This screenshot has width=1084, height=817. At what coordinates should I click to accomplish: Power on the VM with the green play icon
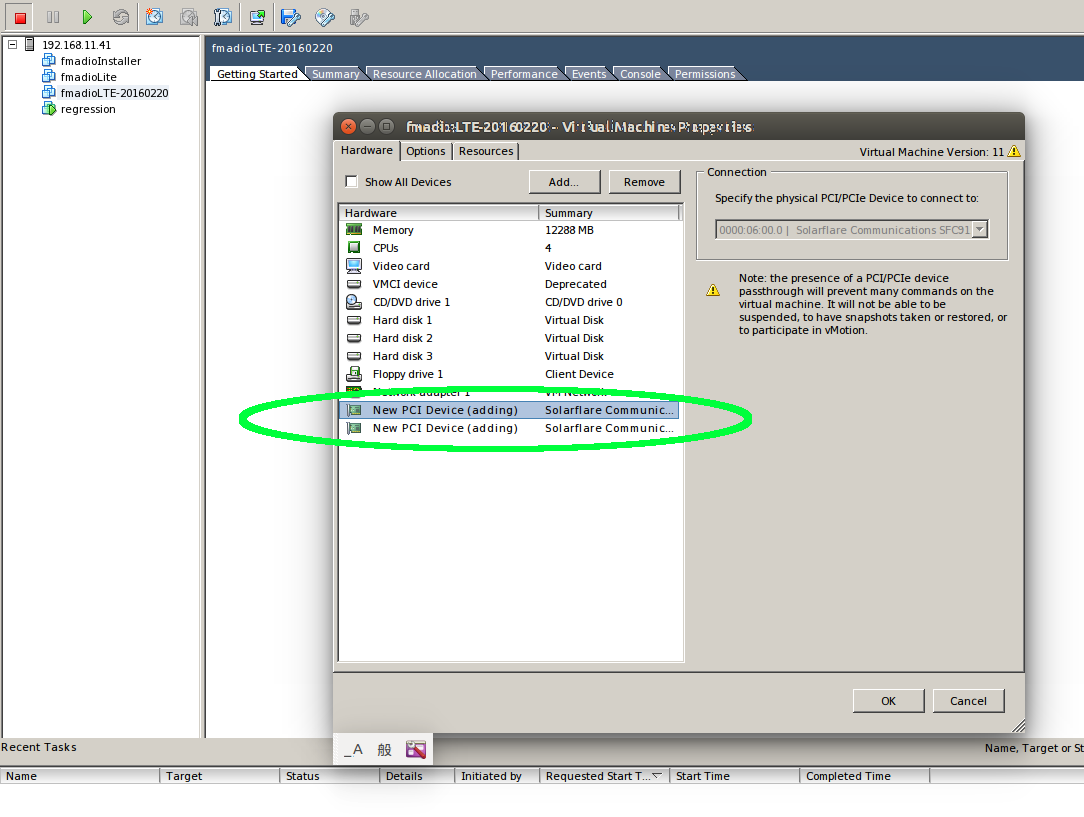point(89,16)
